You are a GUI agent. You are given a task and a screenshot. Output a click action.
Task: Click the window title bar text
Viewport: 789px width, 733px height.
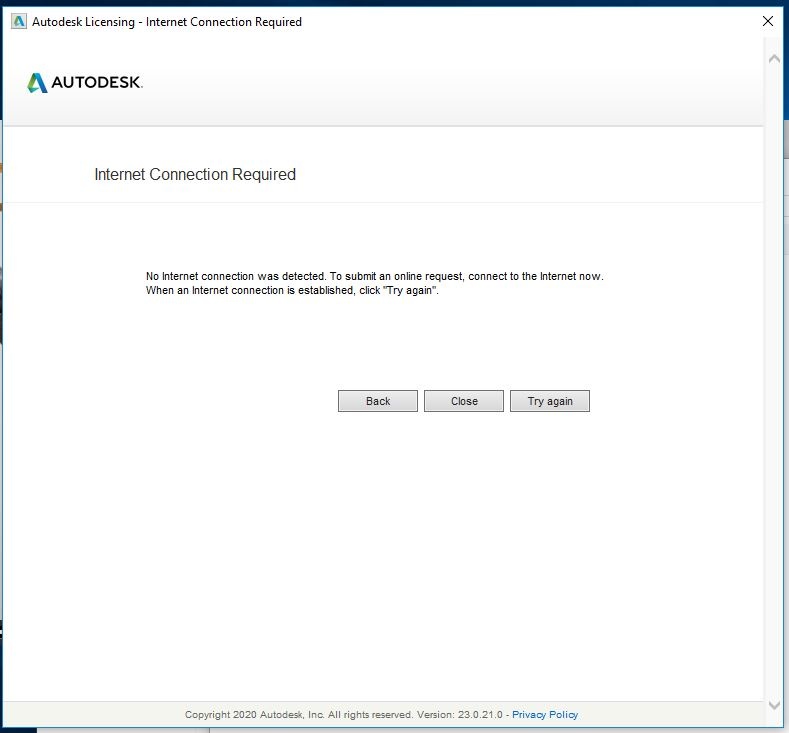[x=167, y=22]
